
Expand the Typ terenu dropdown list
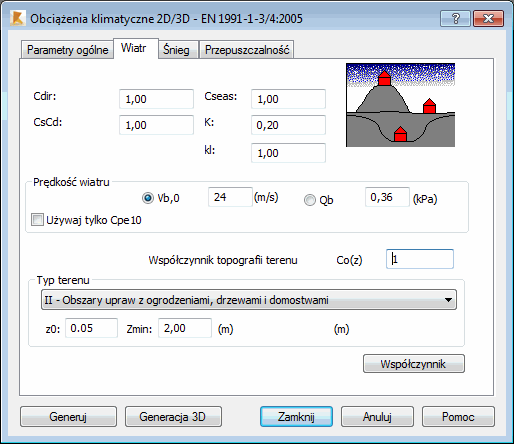249,300
